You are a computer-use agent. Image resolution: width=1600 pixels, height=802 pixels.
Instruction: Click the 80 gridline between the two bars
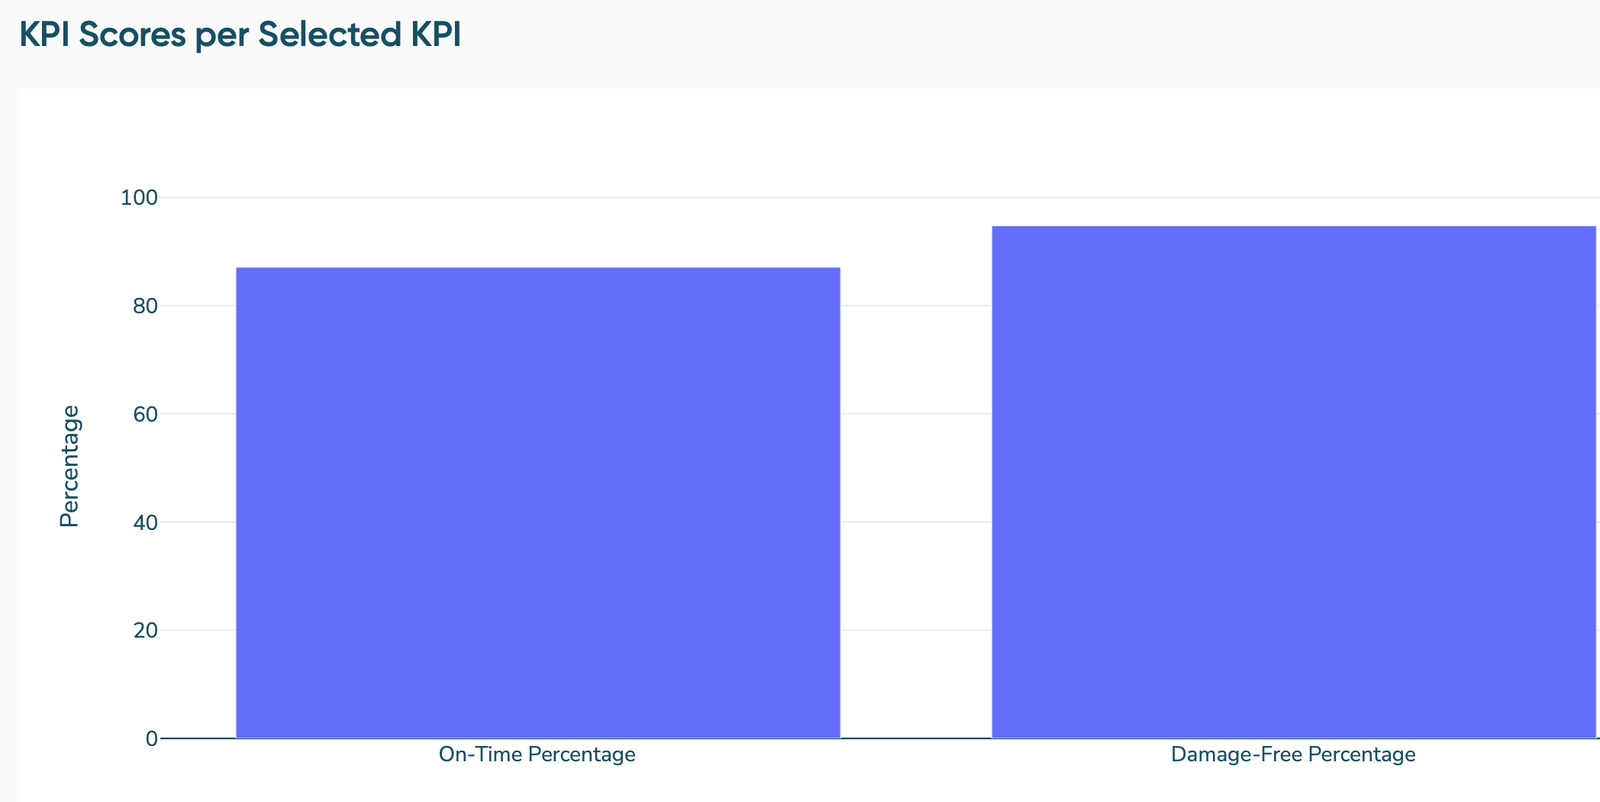(916, 305)
